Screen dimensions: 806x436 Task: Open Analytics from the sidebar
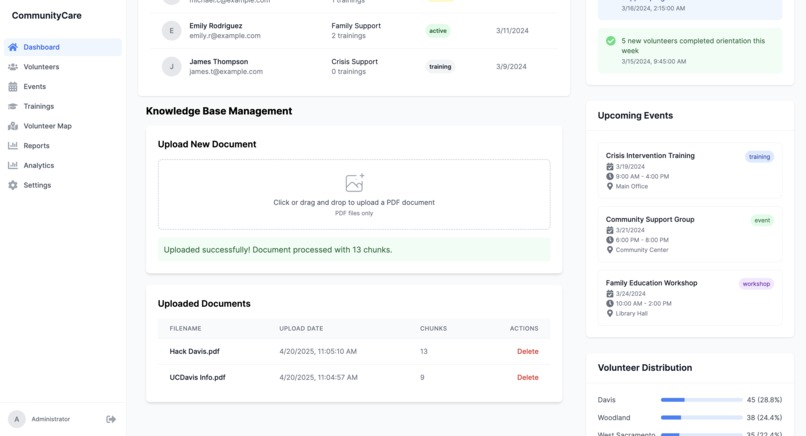pos(63,166)
